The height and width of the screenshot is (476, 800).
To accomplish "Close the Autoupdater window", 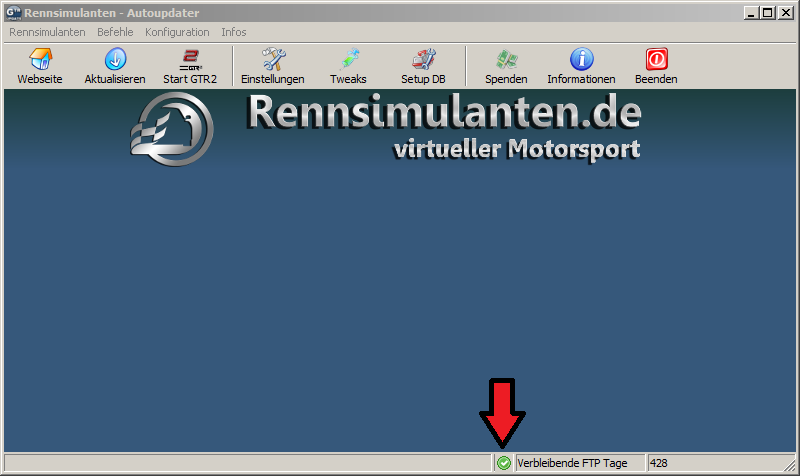I will pyautogui.click(x=785, y=13).
